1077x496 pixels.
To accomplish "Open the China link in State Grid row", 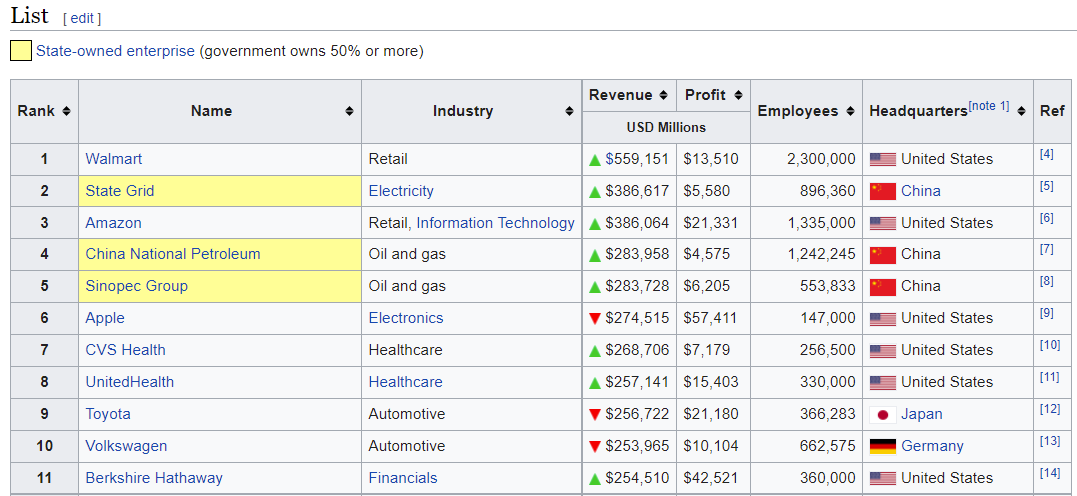I will (921, 191).
